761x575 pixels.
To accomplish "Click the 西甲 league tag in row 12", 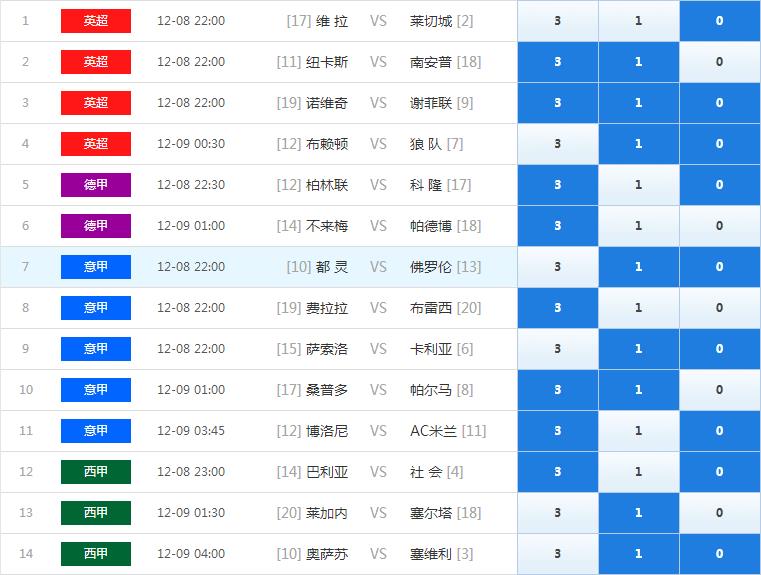I will pyautogui.click(x=96, y=472).
